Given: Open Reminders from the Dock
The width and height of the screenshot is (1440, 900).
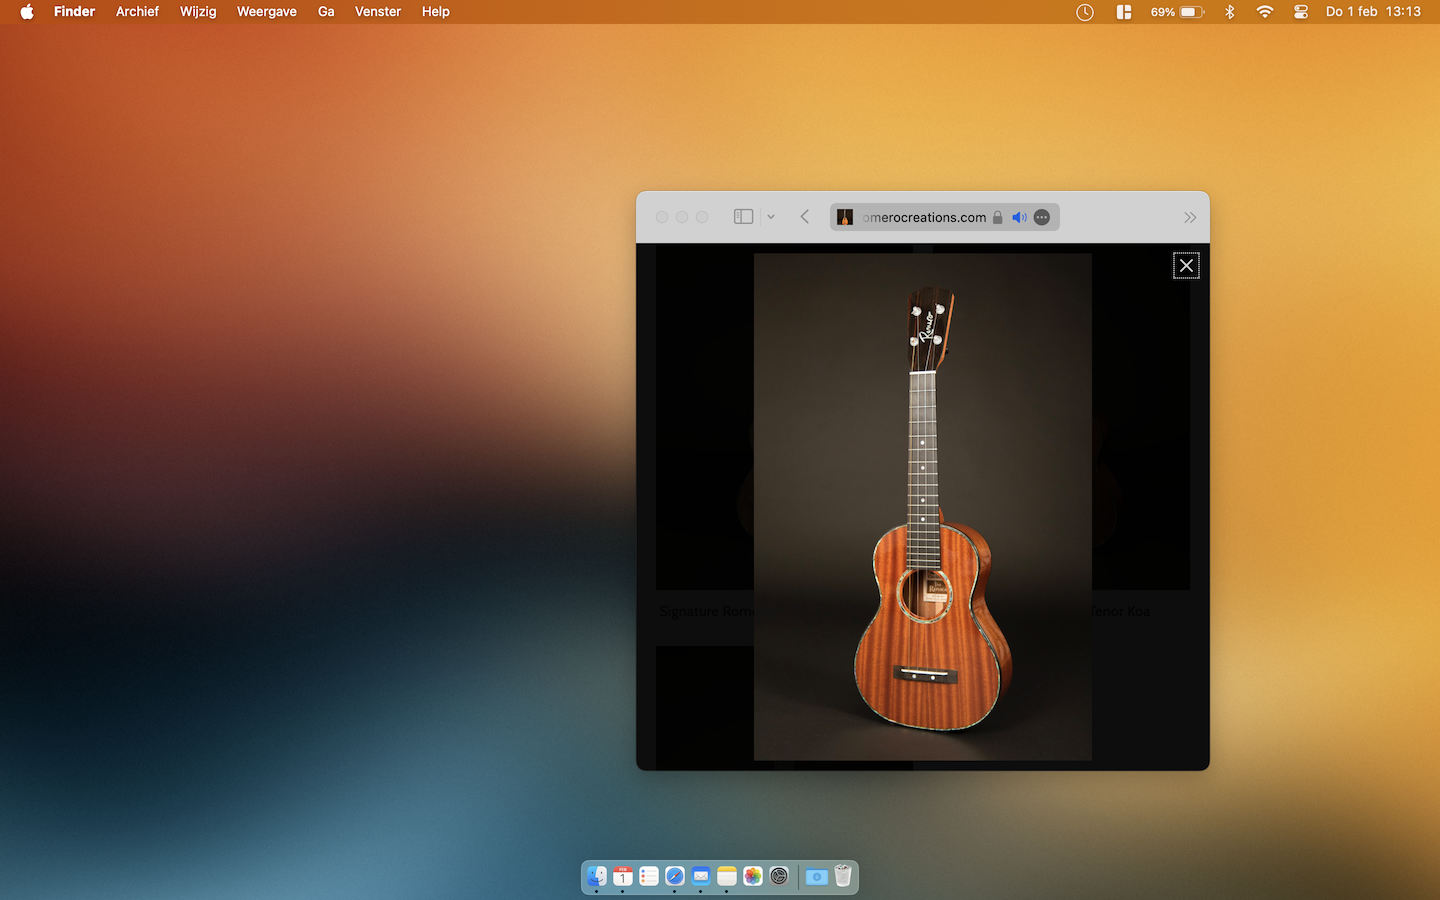Looking at the screenshot, I should [x=649, y=876].
